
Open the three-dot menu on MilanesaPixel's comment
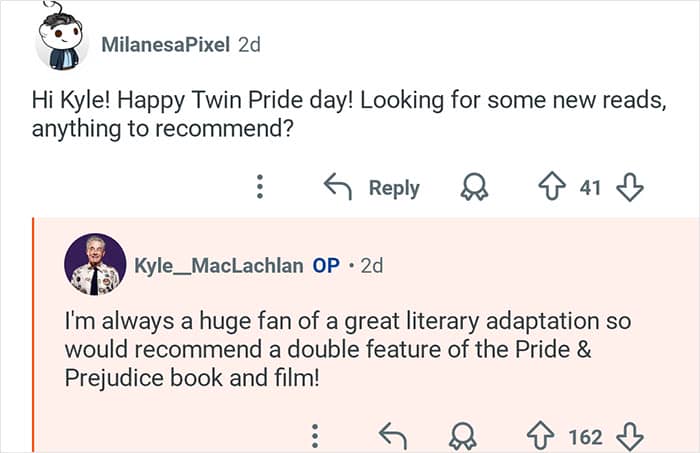[x=260, y=187]
